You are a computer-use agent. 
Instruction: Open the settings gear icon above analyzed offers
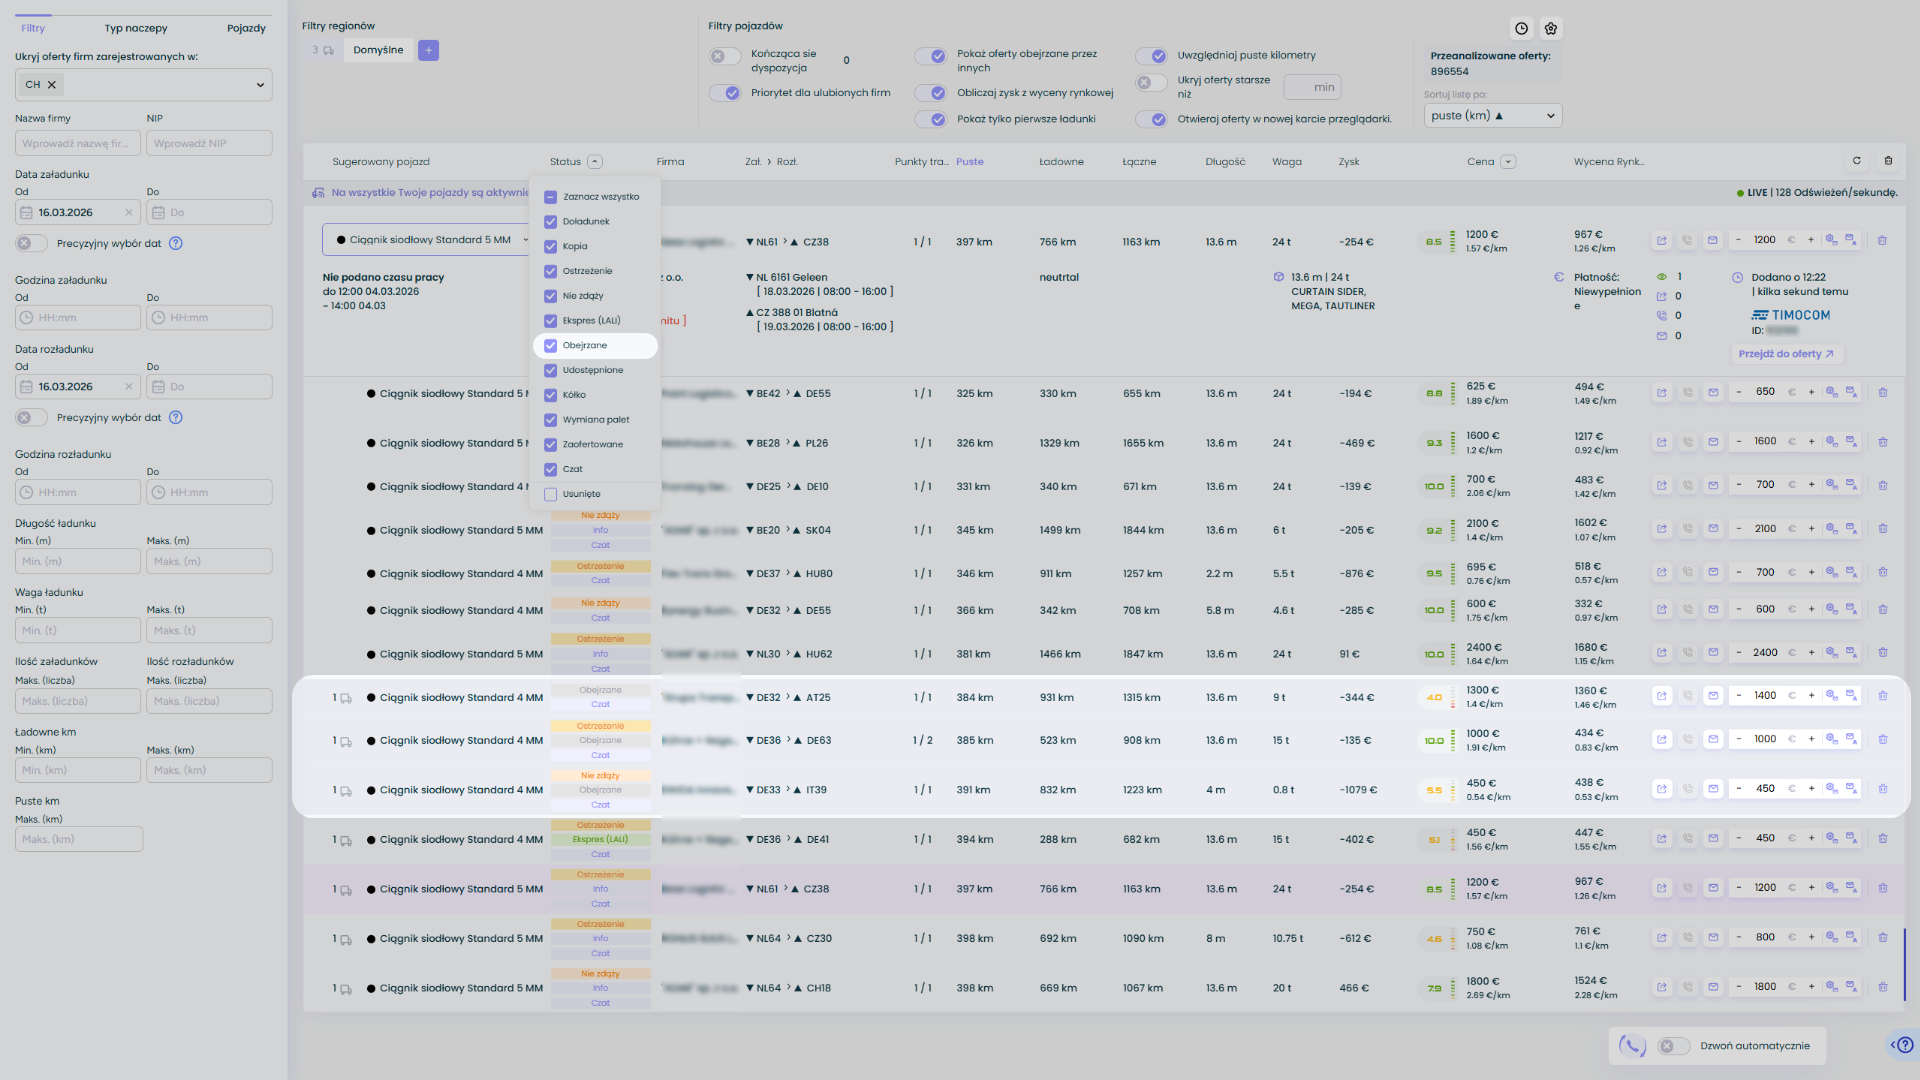point(1551,29)
